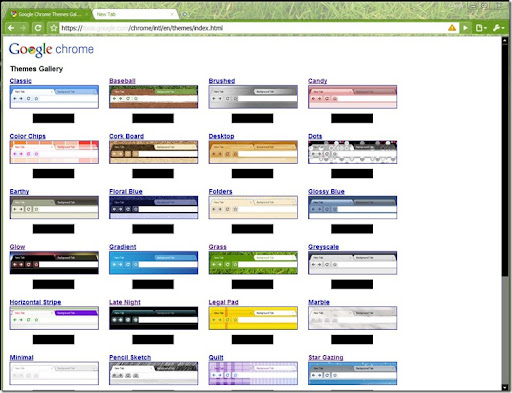Viewport: 512px width, 393px height.
Task: Select the Cork Board preview thumbnail
Action: tap(154, 152)
